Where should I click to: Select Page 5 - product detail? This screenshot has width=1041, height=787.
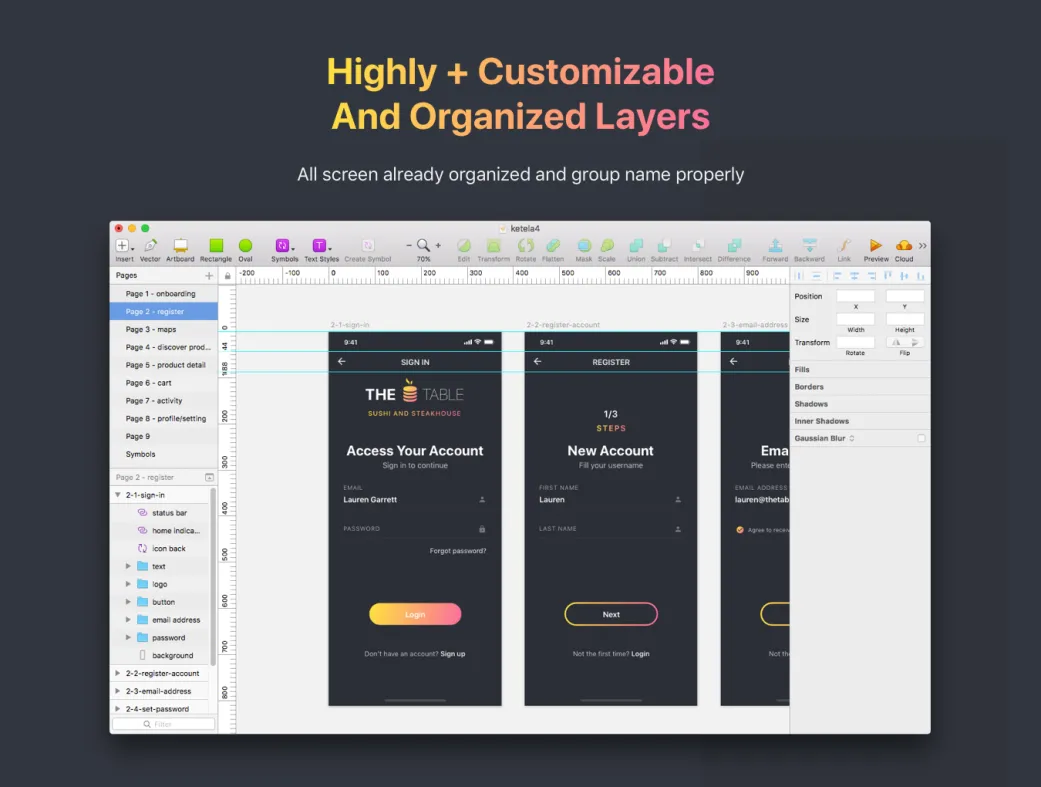(x=165, y=365)
